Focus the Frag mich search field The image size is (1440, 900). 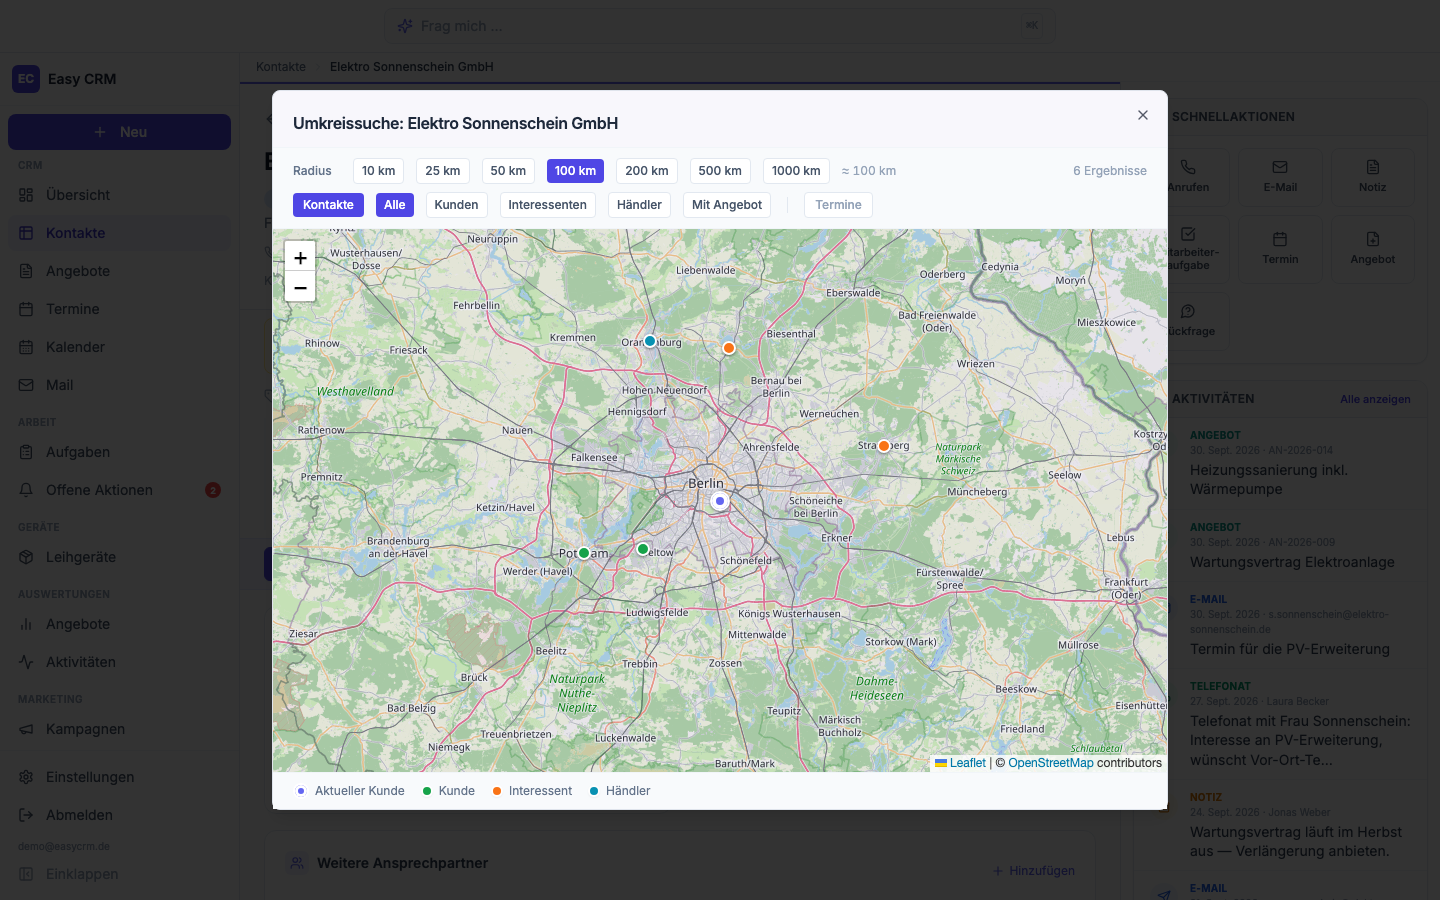(x=720, y=26)
